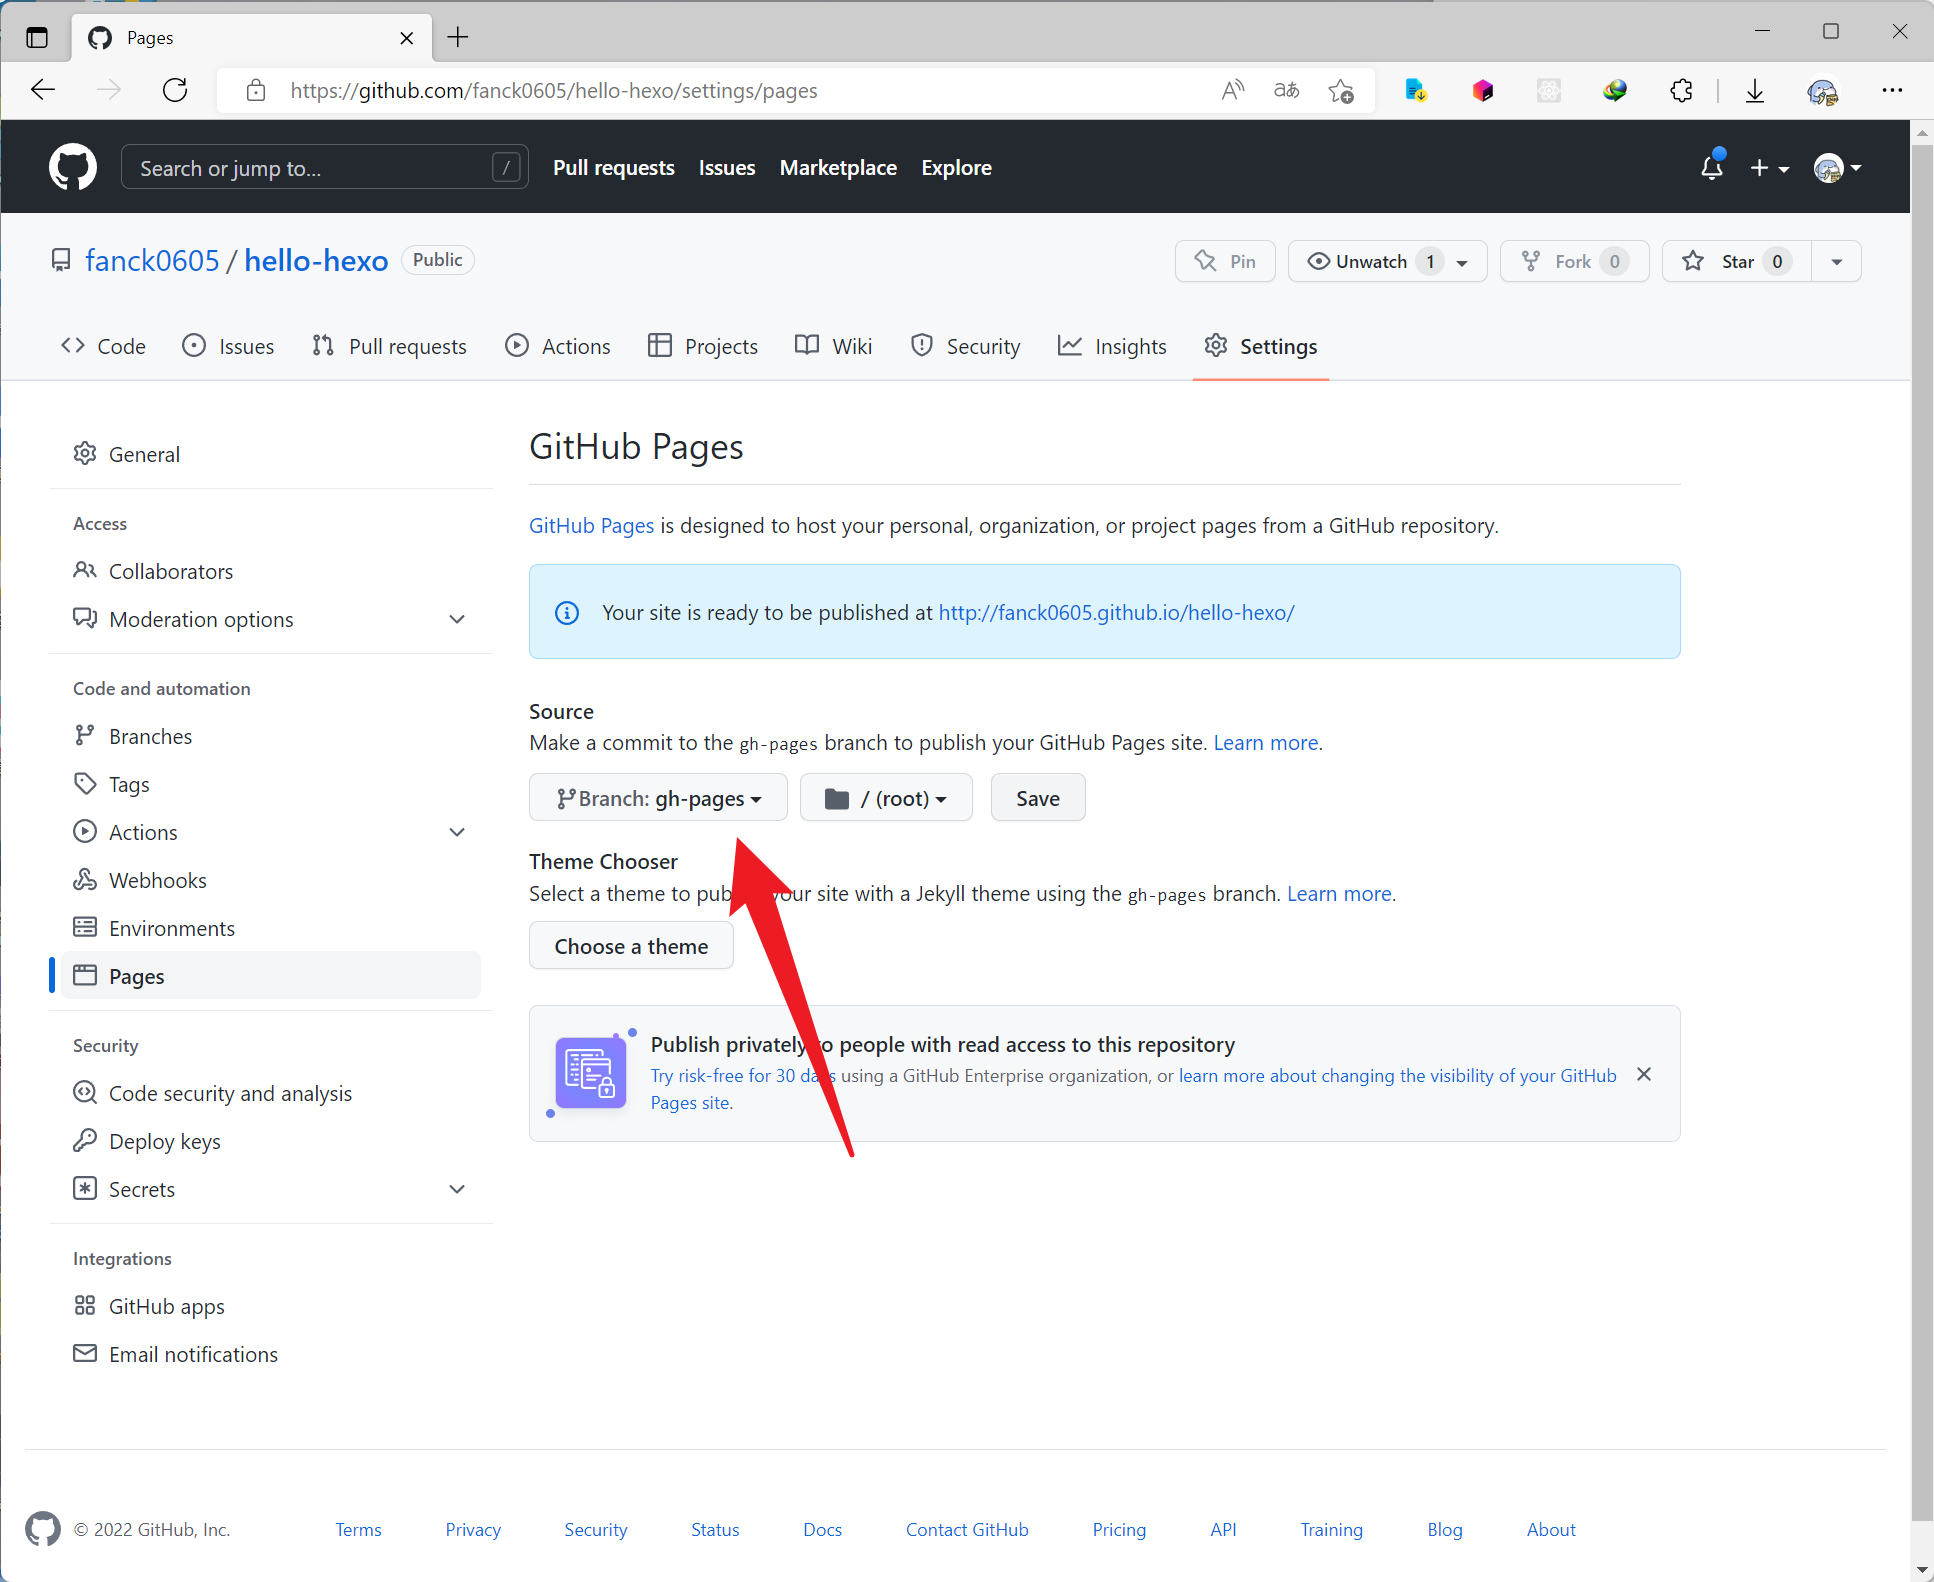Screen dimensions: 1934x1582
Task: Expand Moderation options chevron
Action: tap(457, 619)
